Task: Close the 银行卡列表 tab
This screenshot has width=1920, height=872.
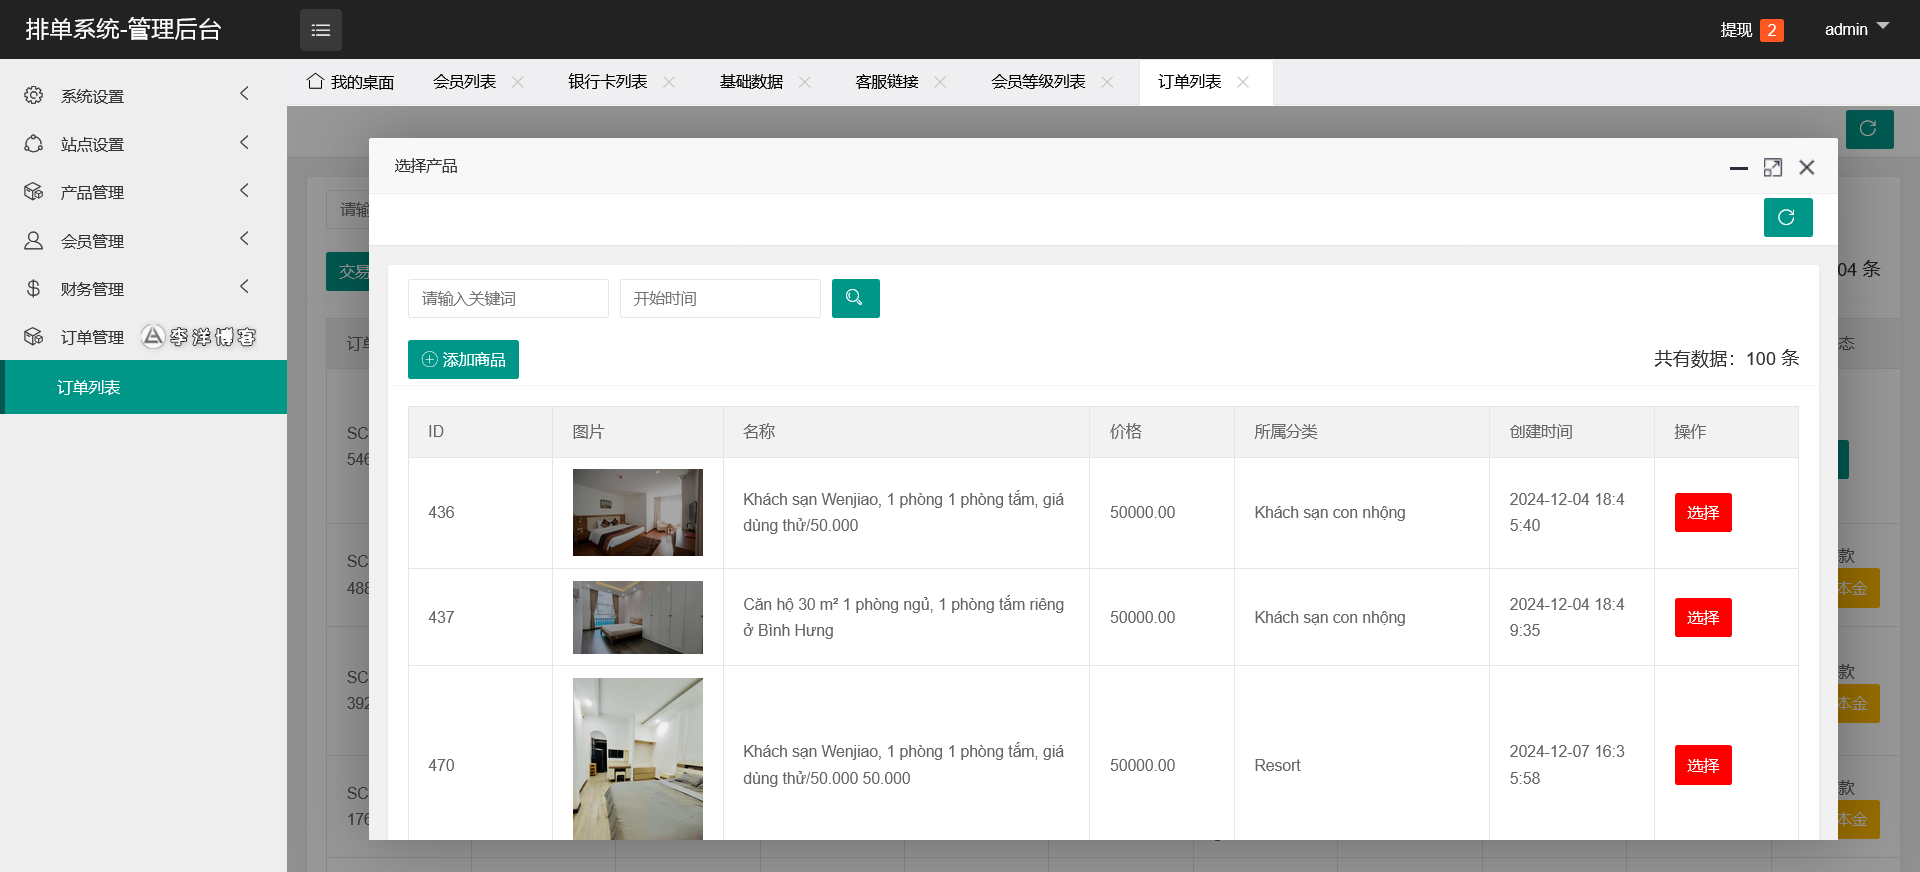Action: tap(669, 82)
